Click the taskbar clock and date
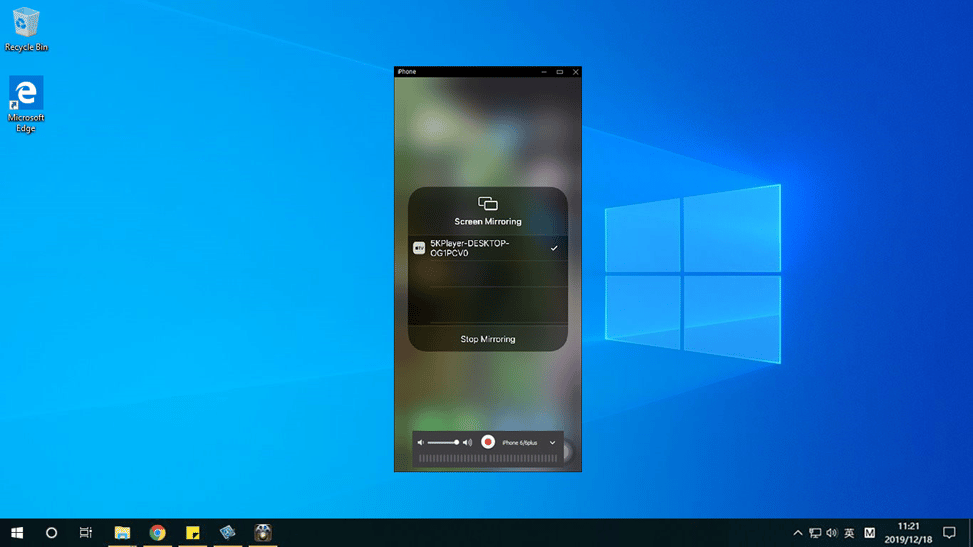Image resolution: width=973 pixels, height=547 pixels. 908,532
